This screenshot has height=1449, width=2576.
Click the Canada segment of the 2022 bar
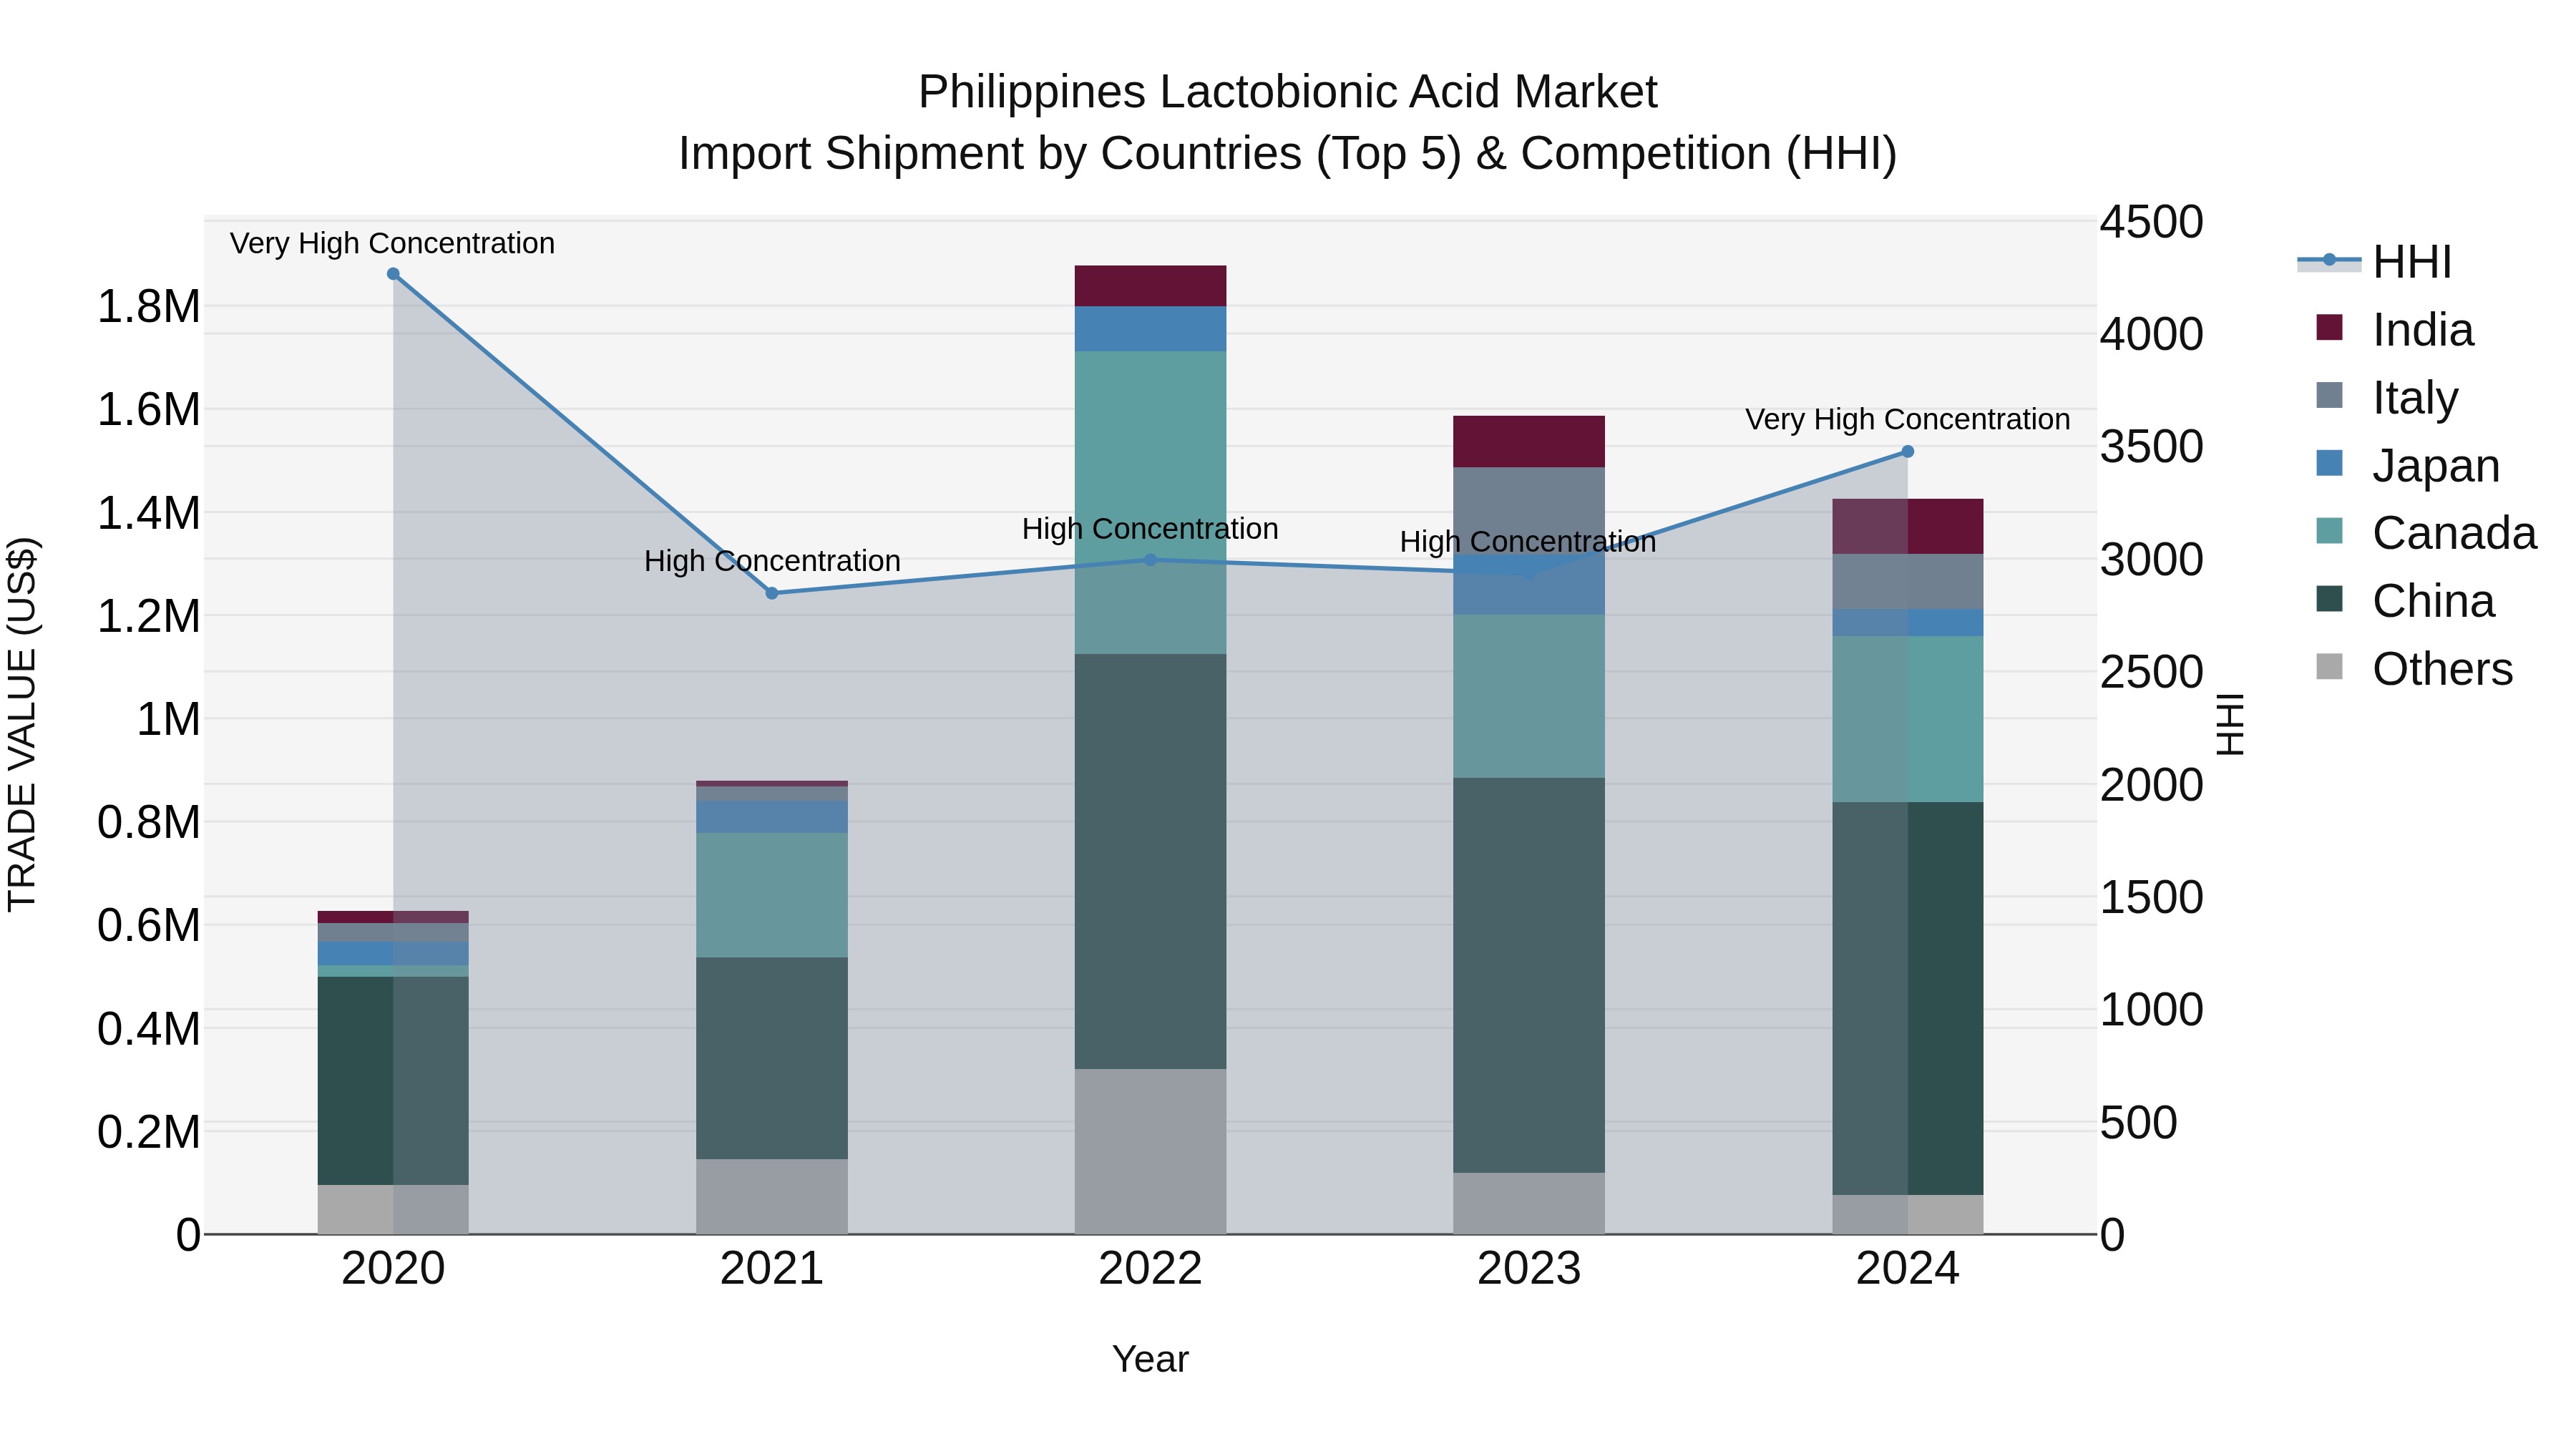(x=1150, y=502)
